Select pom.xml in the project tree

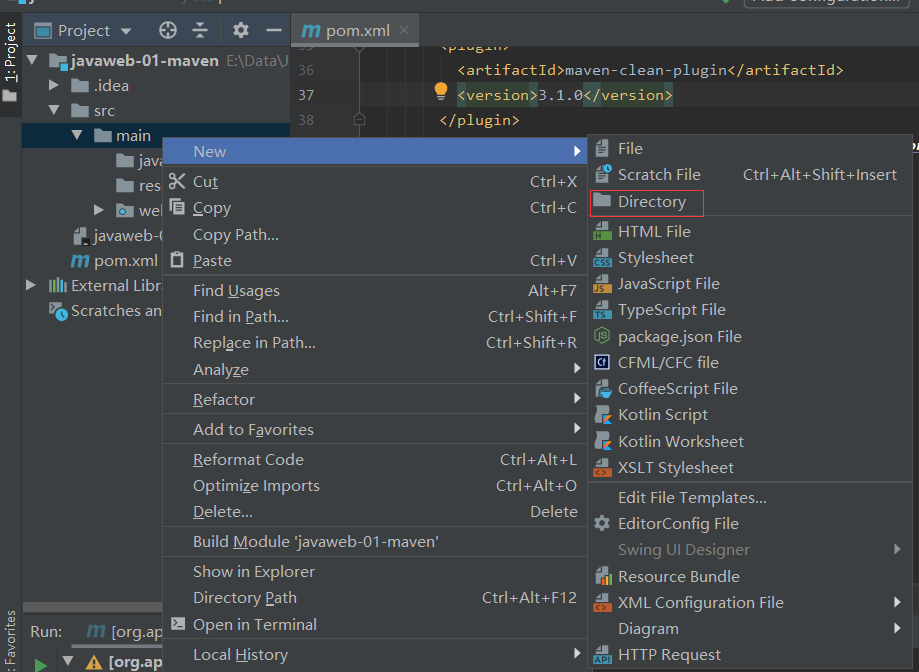[x=115, y=261]
